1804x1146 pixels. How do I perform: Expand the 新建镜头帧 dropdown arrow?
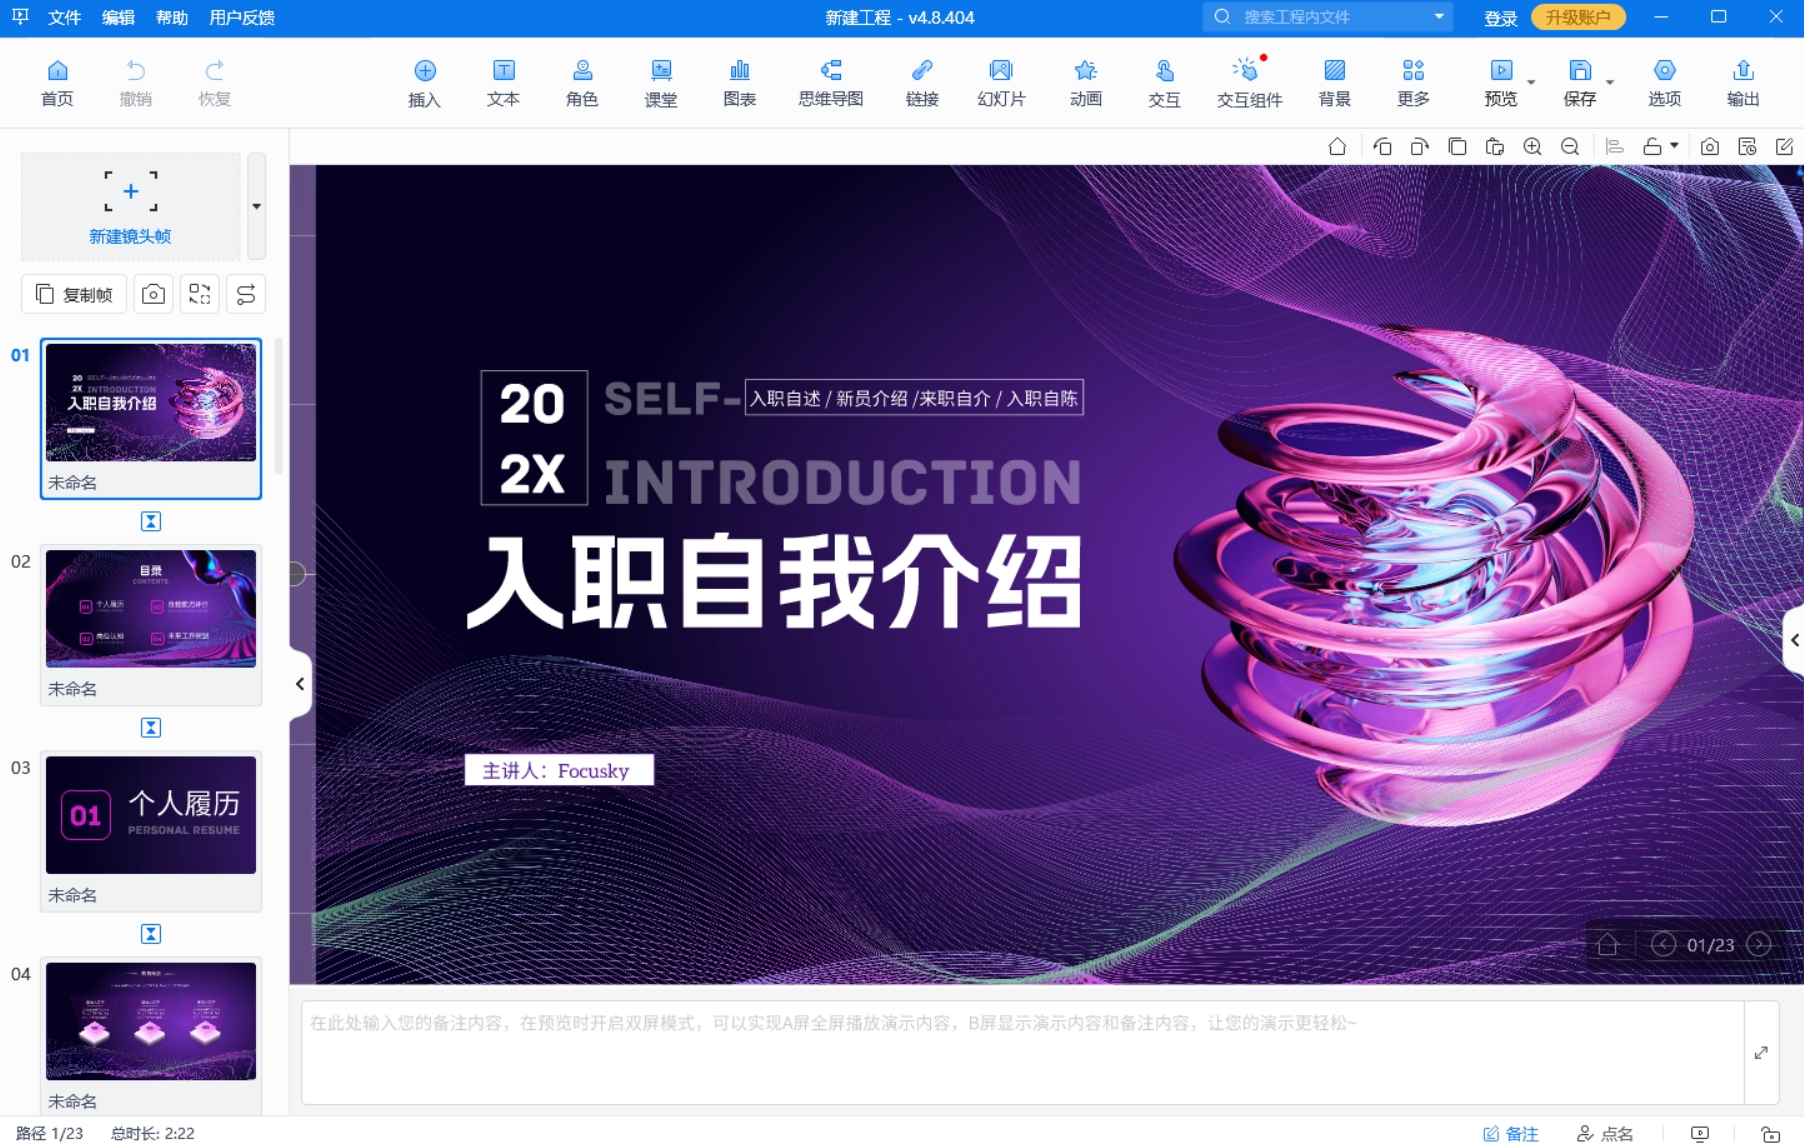click(x=257, y=206)
